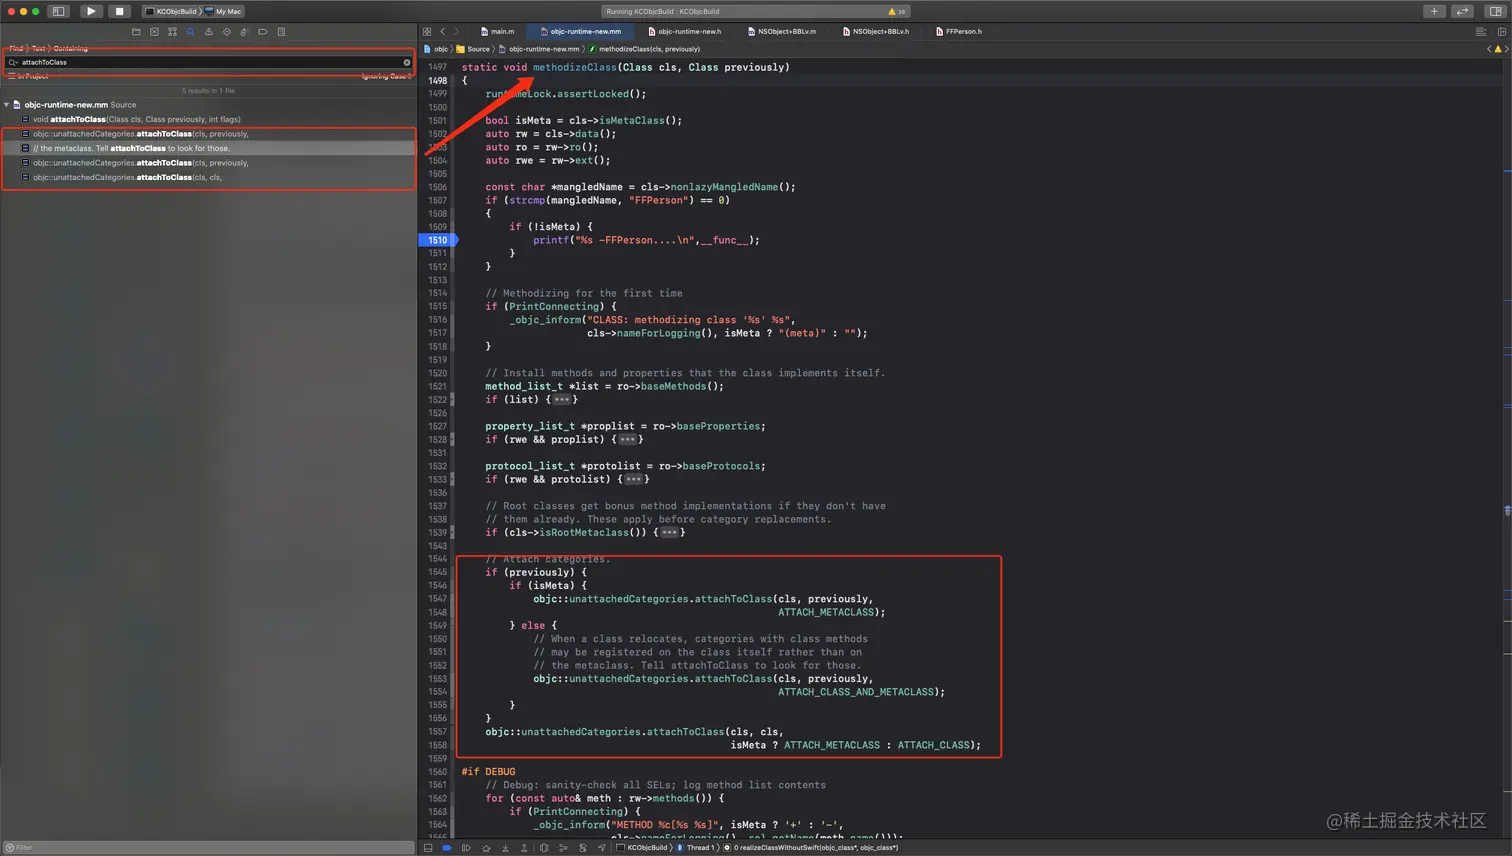
Task: Go back in editor history
Action: tap(443, 32)
